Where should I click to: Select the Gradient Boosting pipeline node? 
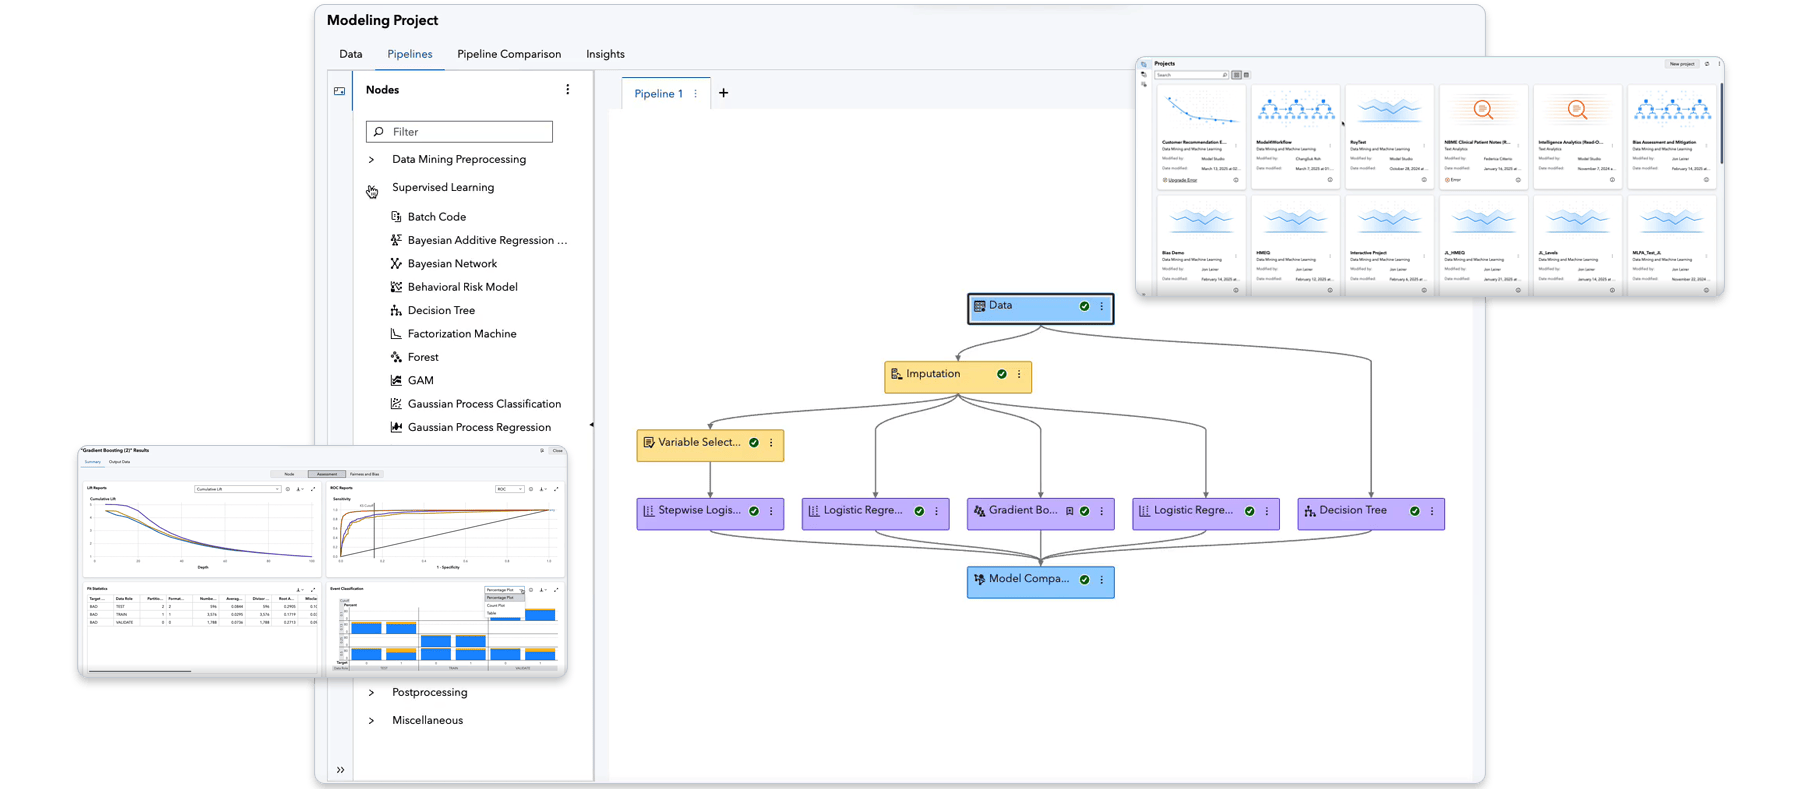click(x=1020, y=511)
